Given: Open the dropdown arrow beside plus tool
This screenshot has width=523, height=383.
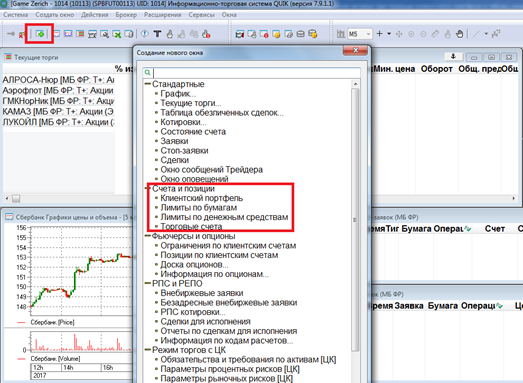Looking at the screenshot, I should click(x=389, y=34).
